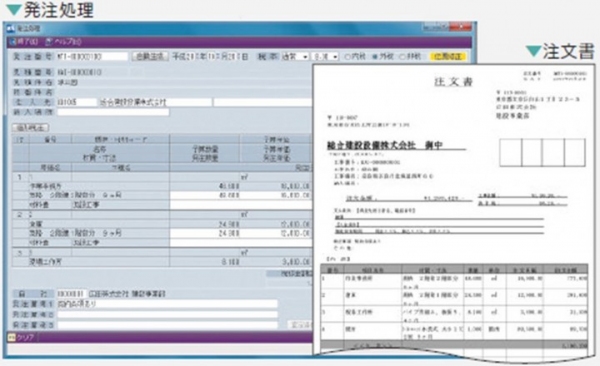600x366 pixels.
Task: Open the tax rate percentage dropdown
Action: 325,57
